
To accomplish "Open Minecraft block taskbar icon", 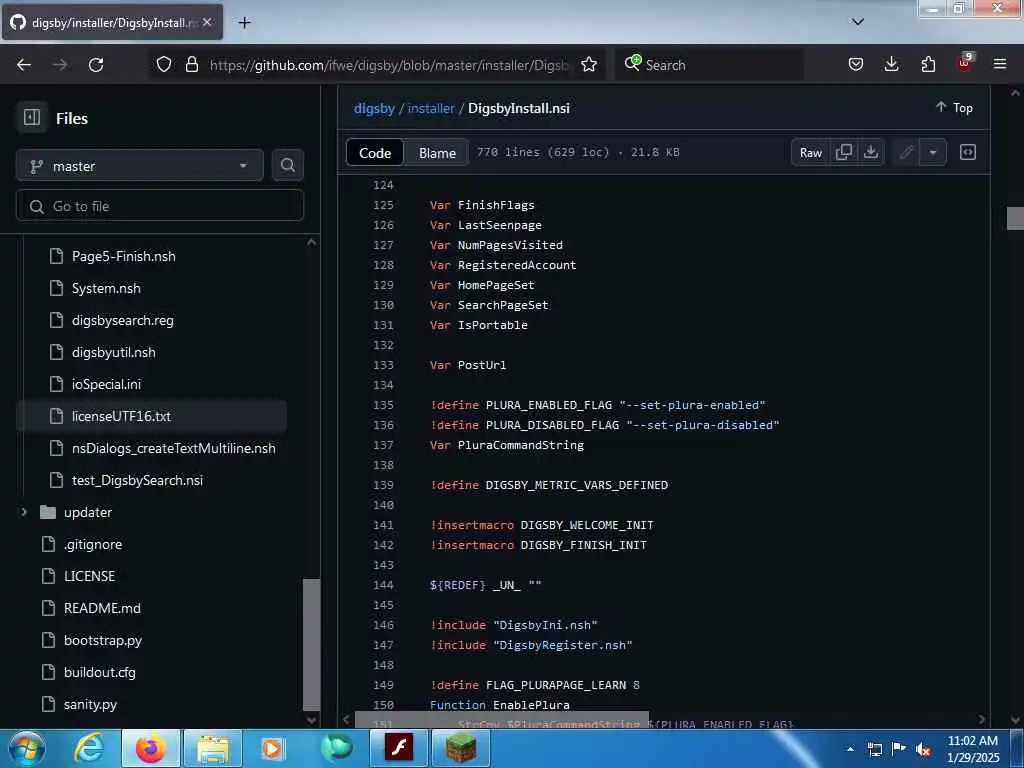I will click(x=460, y=748).
